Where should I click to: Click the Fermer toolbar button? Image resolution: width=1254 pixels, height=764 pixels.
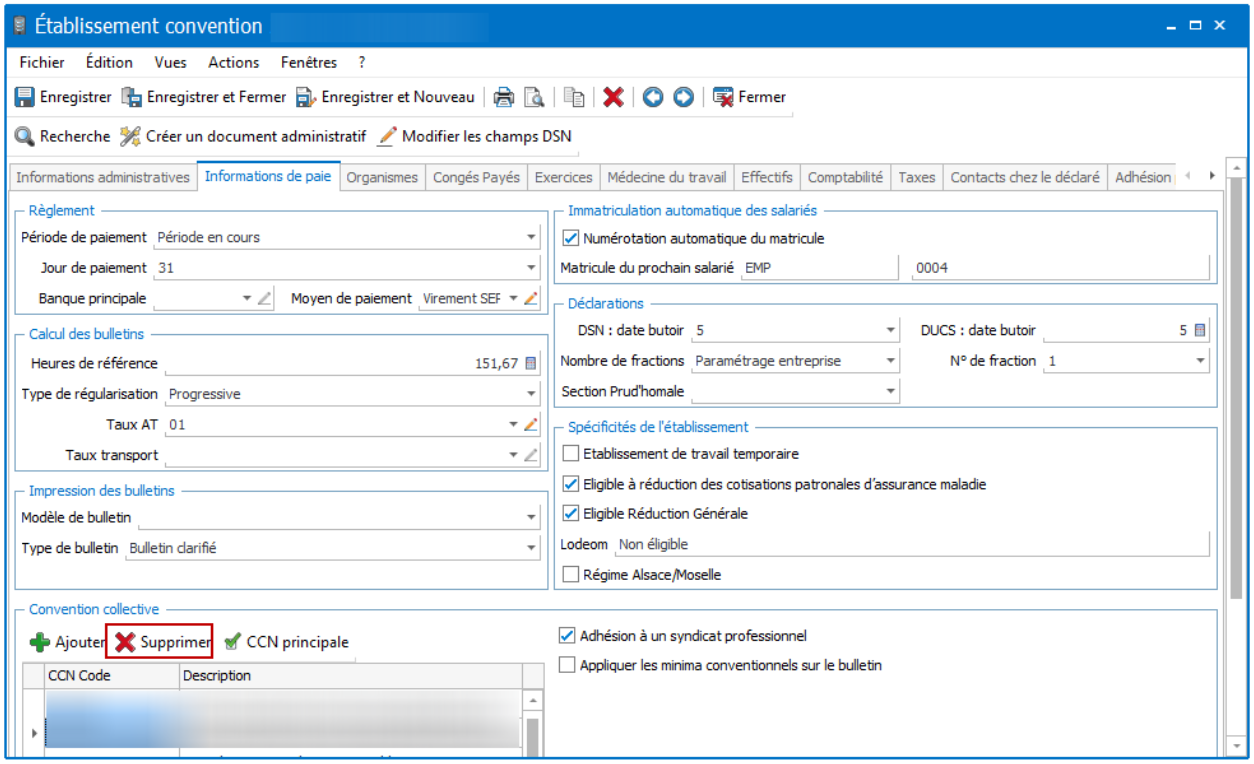[x=749, y=97]
